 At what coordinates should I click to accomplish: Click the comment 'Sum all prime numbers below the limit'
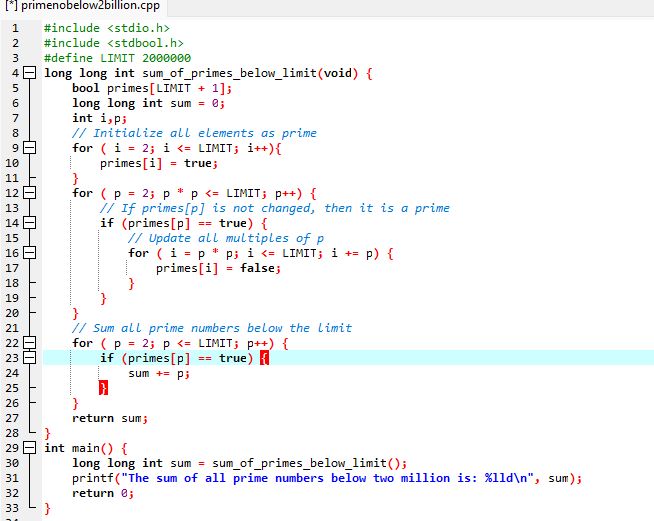click(212, 328)
